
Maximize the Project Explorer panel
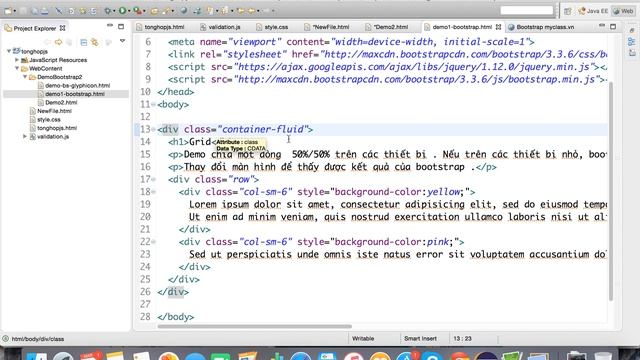click(x=121, y=27)
